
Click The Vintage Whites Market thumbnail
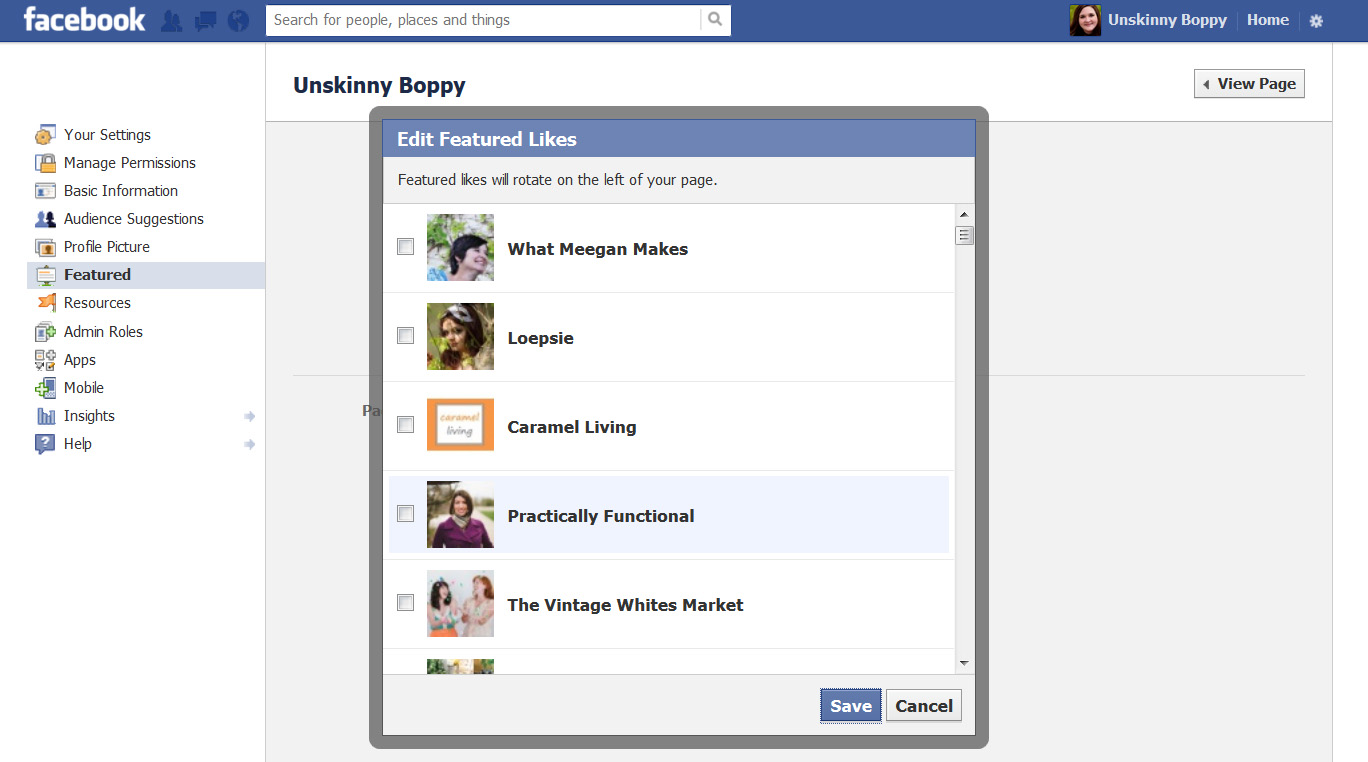coord(460,603)
